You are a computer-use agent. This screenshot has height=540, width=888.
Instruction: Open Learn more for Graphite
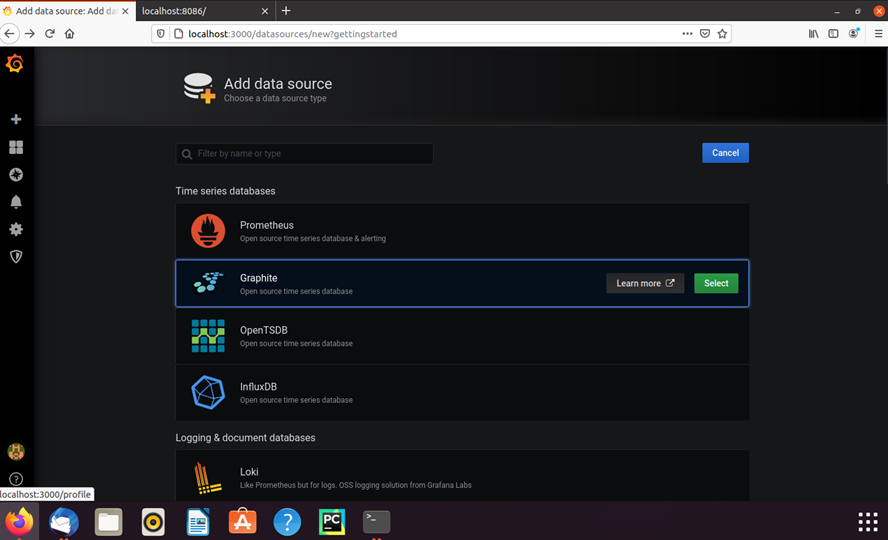pos(645,283)
